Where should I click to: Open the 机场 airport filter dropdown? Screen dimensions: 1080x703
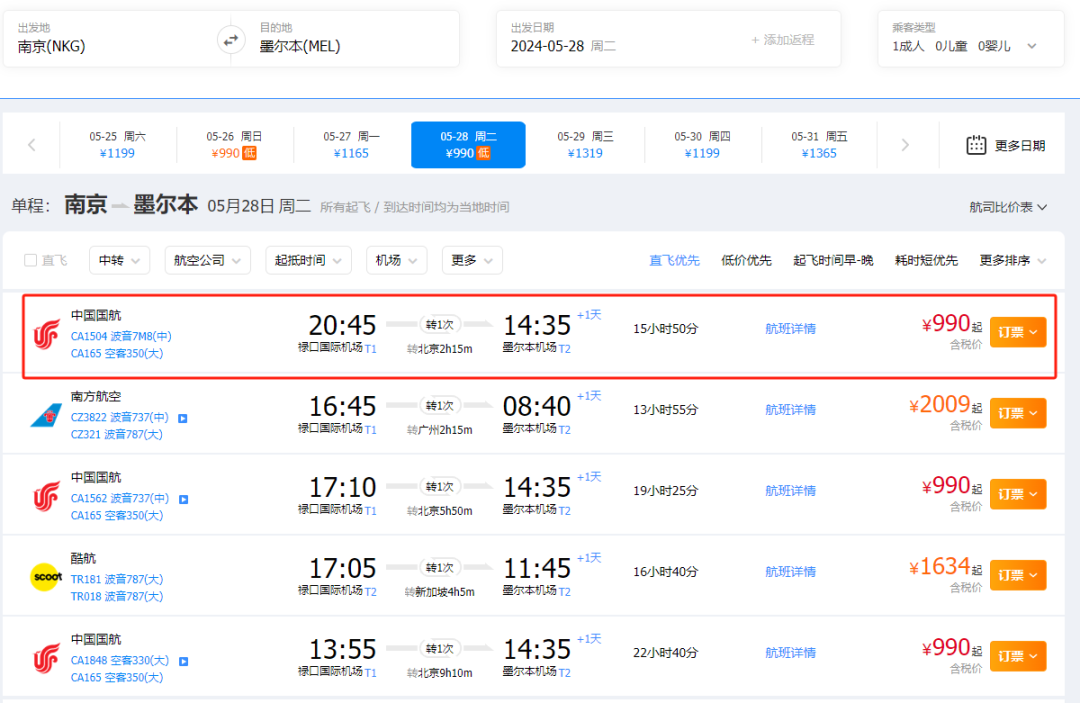[x=396, y=260]
